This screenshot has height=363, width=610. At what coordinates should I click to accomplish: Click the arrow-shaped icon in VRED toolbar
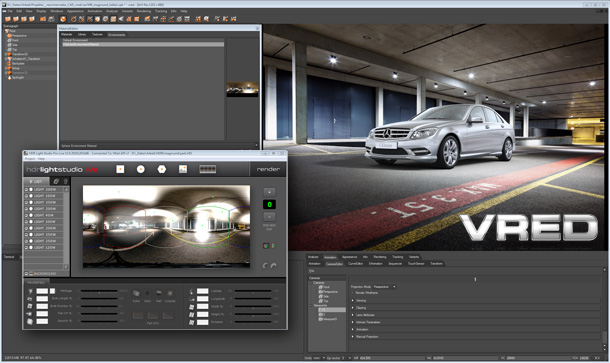(x=121, y=19)
